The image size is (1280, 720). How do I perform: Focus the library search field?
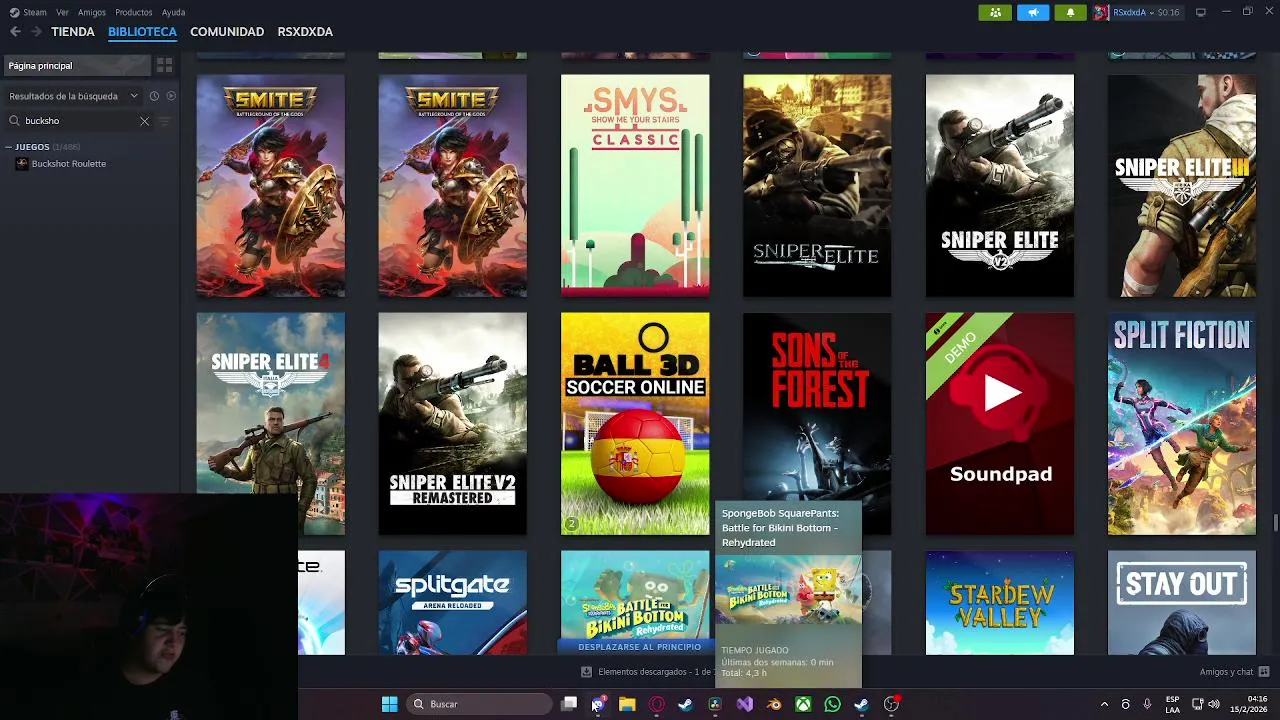click(x=80, y=121)
